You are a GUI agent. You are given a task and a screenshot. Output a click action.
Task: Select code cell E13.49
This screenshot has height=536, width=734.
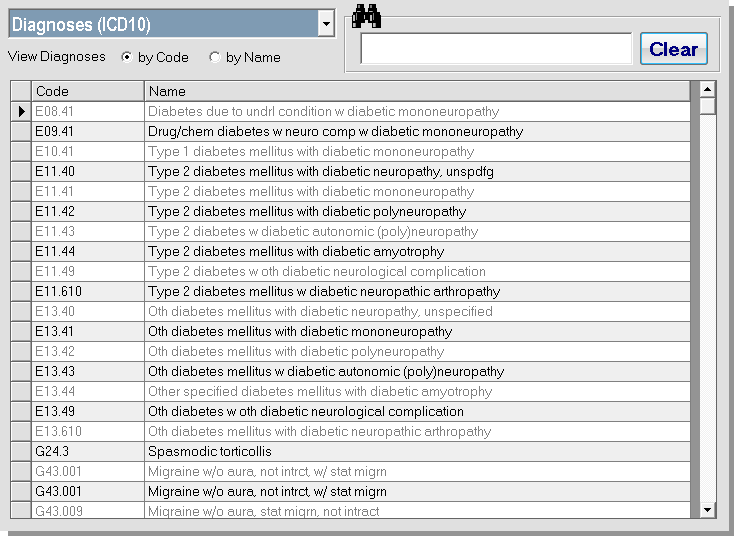88,411
